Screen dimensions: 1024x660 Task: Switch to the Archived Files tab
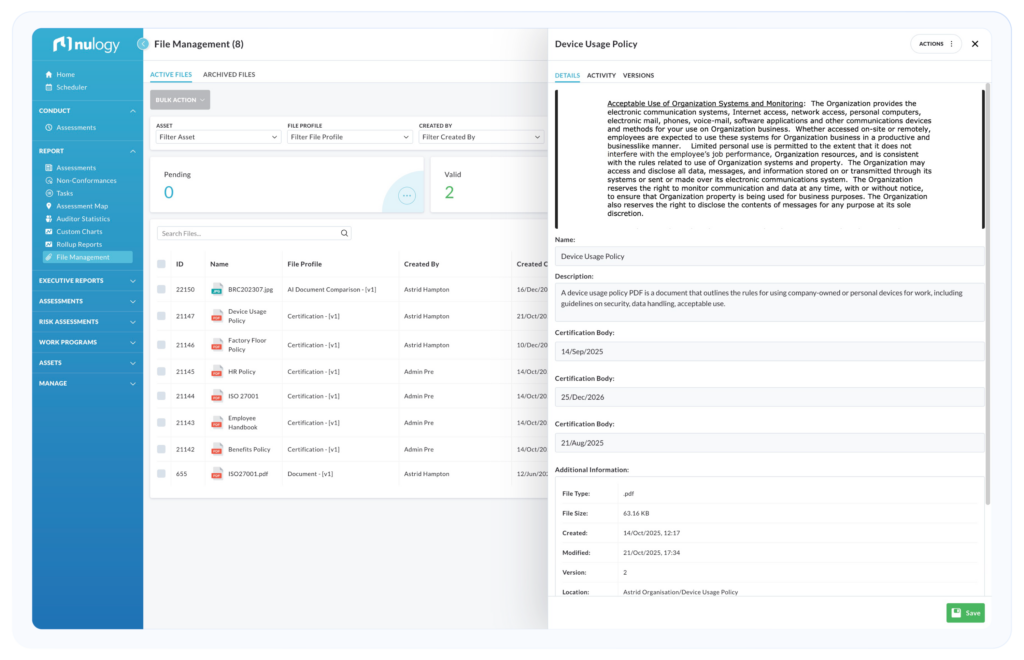(229, 74)
